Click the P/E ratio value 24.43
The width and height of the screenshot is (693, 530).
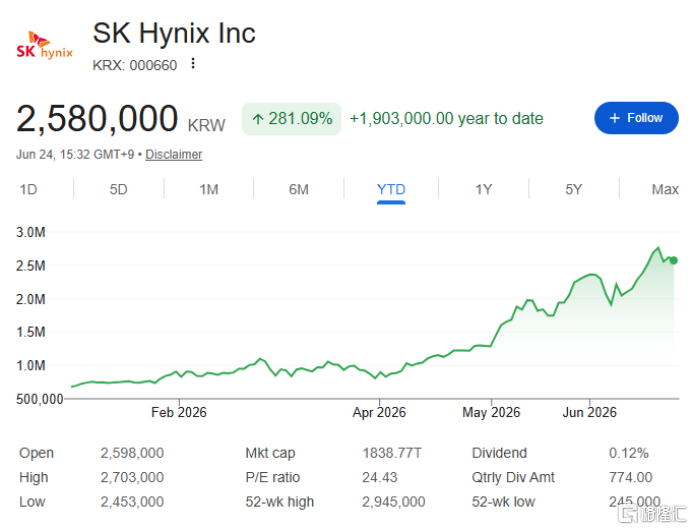pyautogui.click(x=380, y=477)
